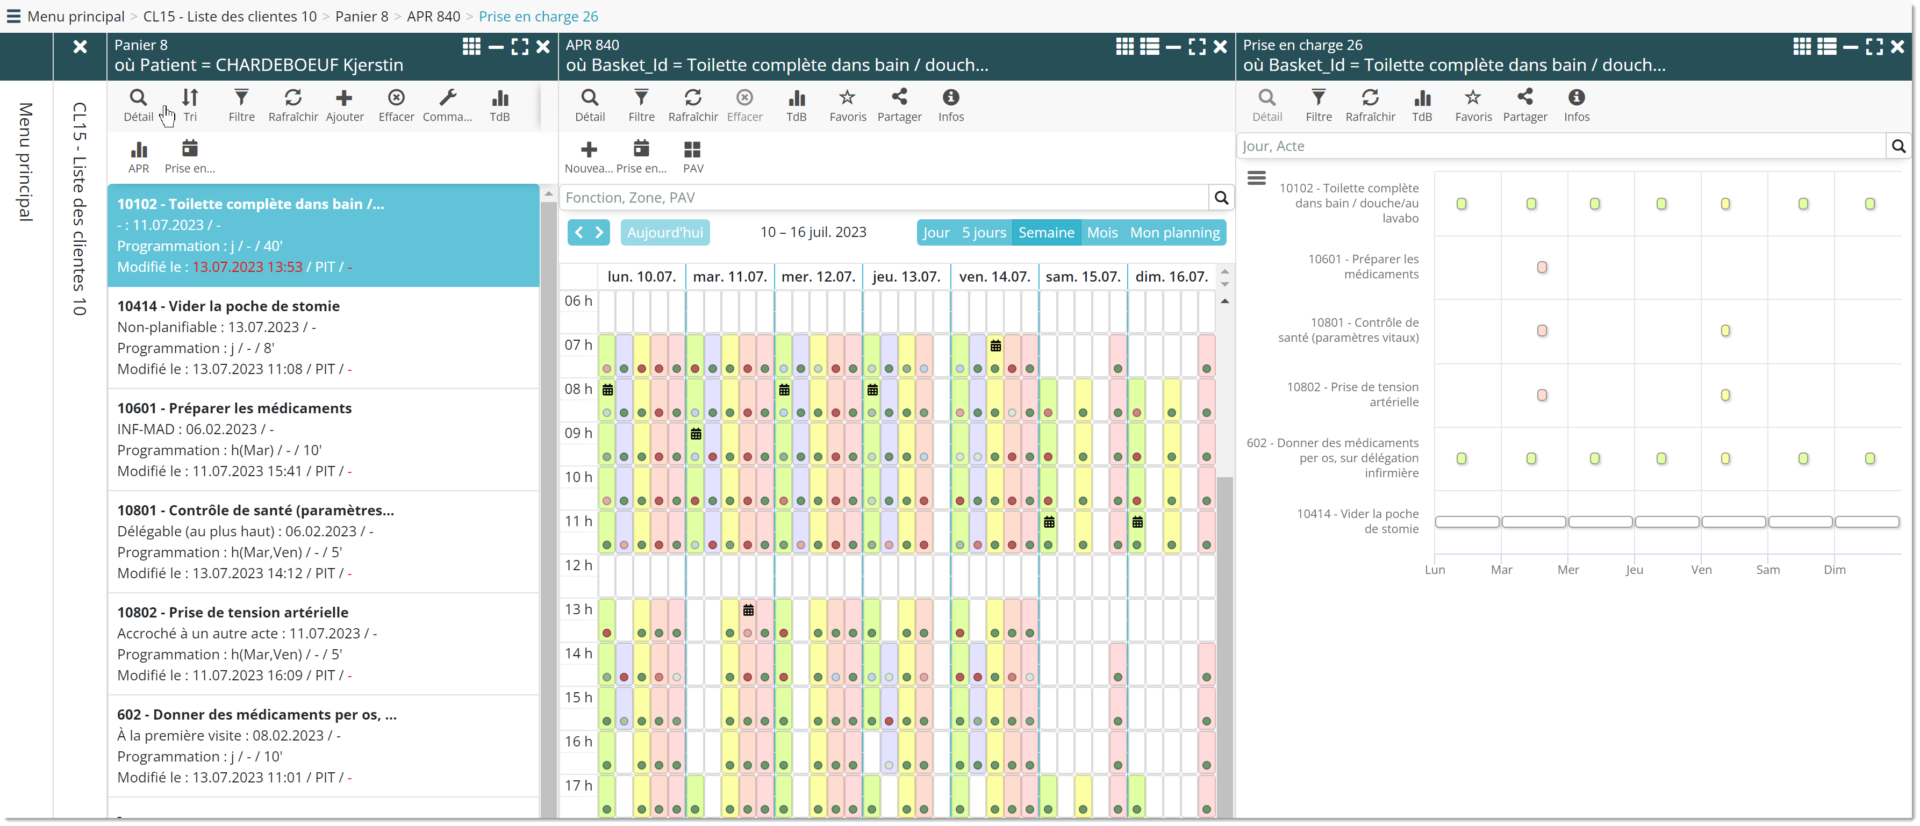Open the Menu principal hamburger menu

[13, 16]
